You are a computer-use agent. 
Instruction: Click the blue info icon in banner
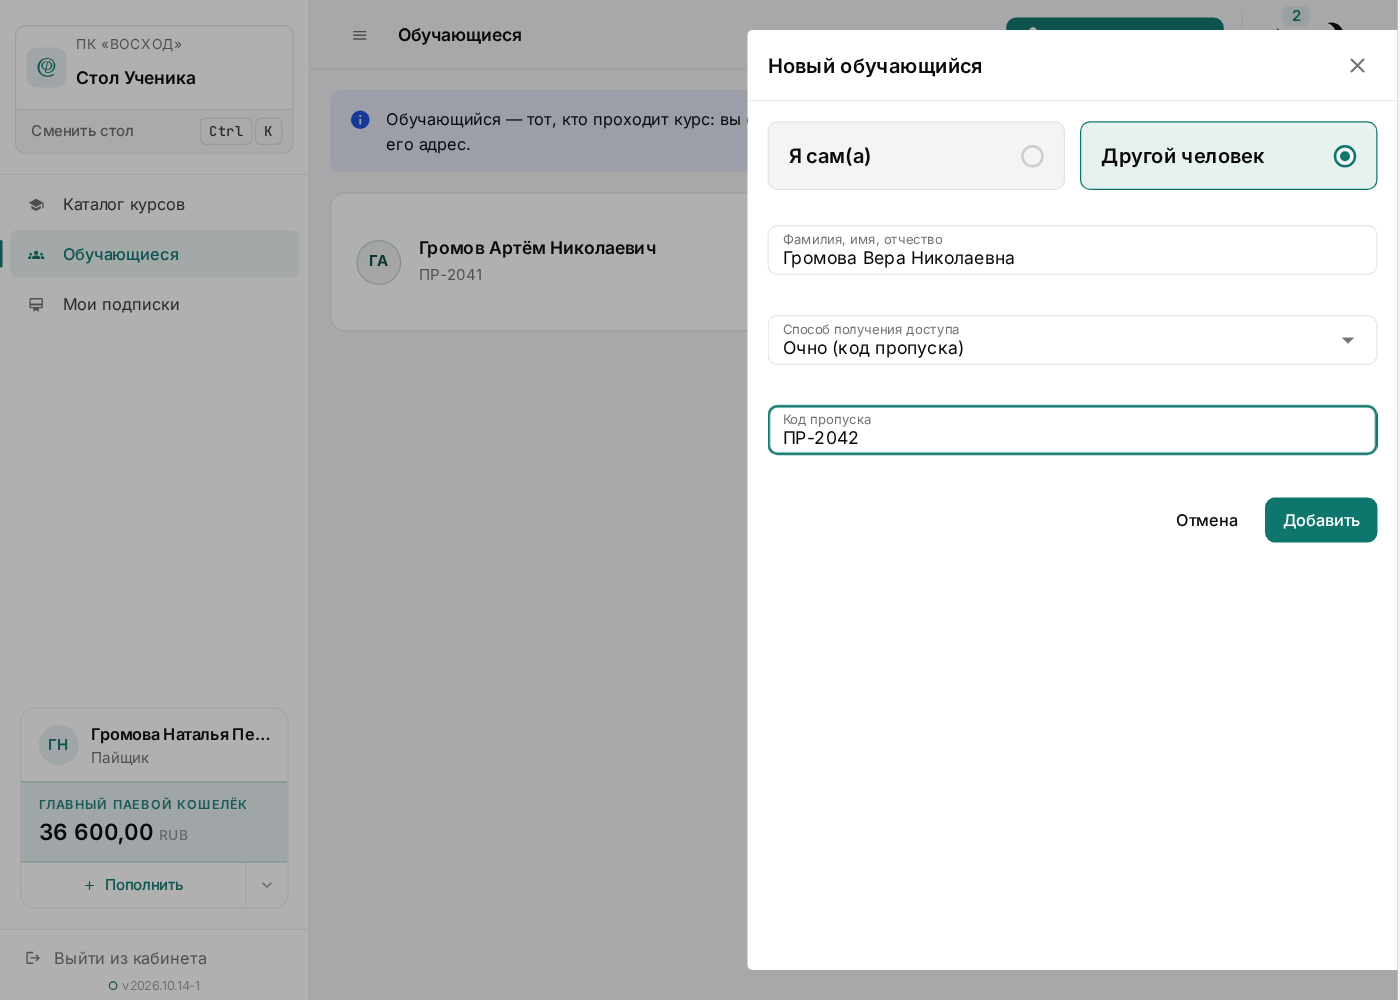click(x=360, y=120)
